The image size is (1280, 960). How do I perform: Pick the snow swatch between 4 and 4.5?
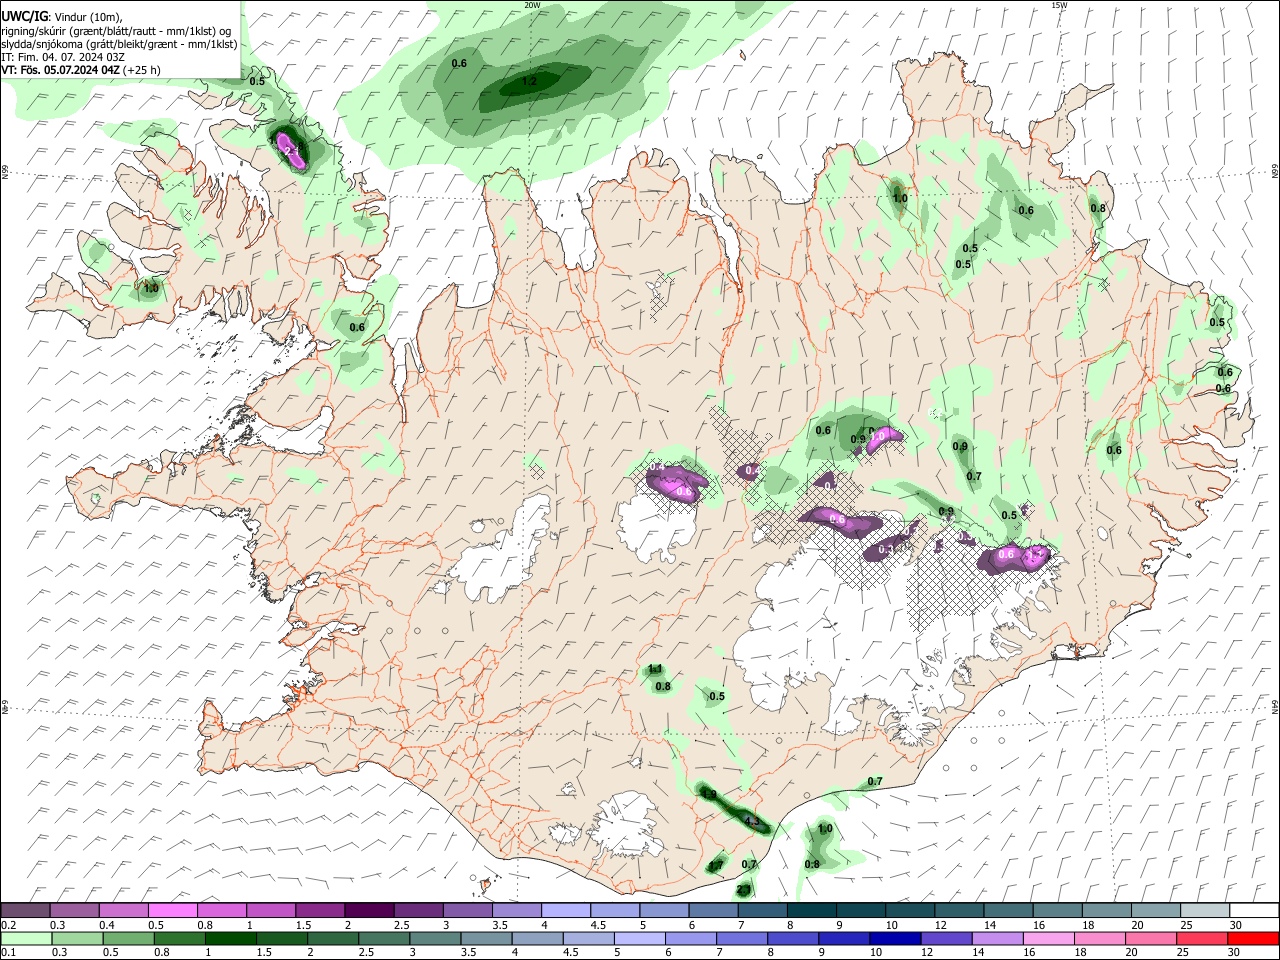click(566, 910)
